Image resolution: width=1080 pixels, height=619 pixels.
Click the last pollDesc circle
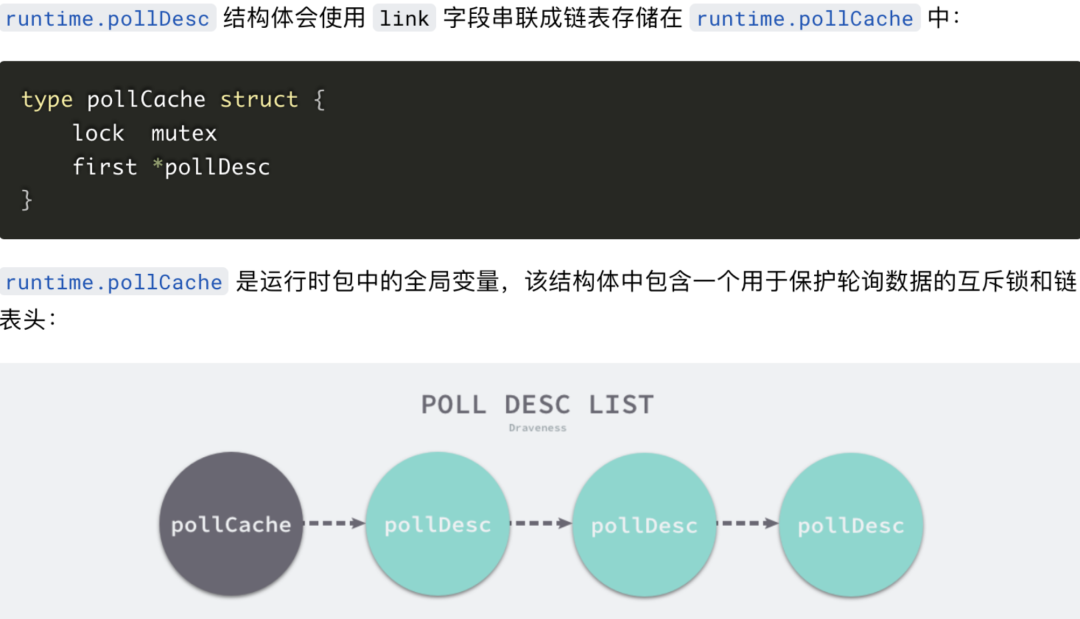851,524
